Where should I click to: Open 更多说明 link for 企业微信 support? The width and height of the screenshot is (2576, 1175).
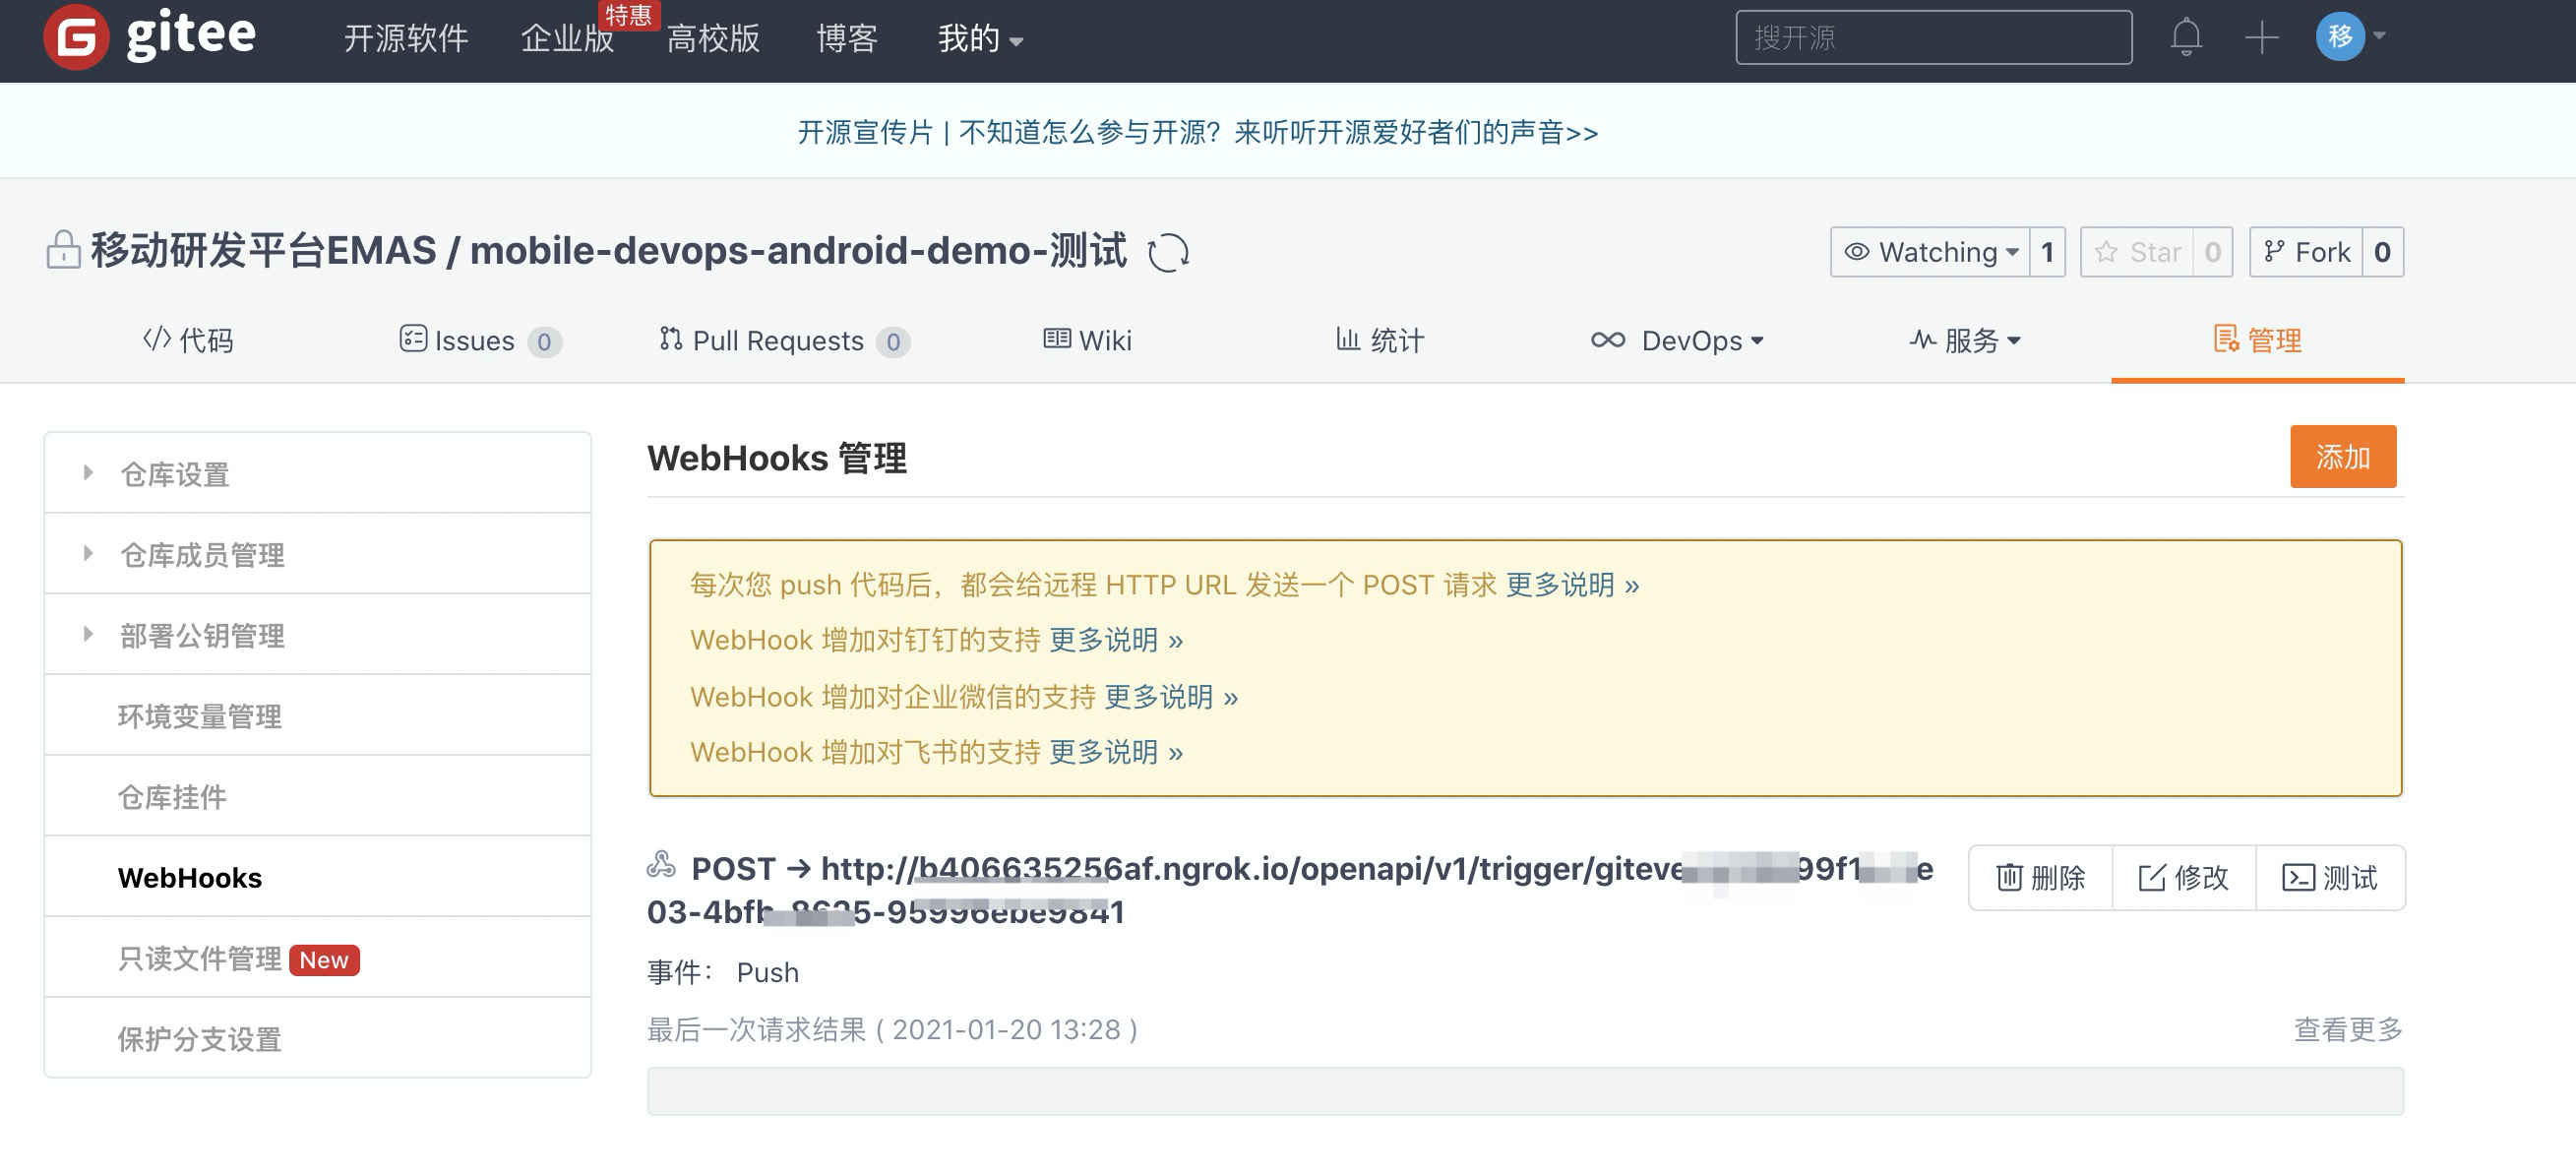pyautogui.click(x=1171, y=697)
